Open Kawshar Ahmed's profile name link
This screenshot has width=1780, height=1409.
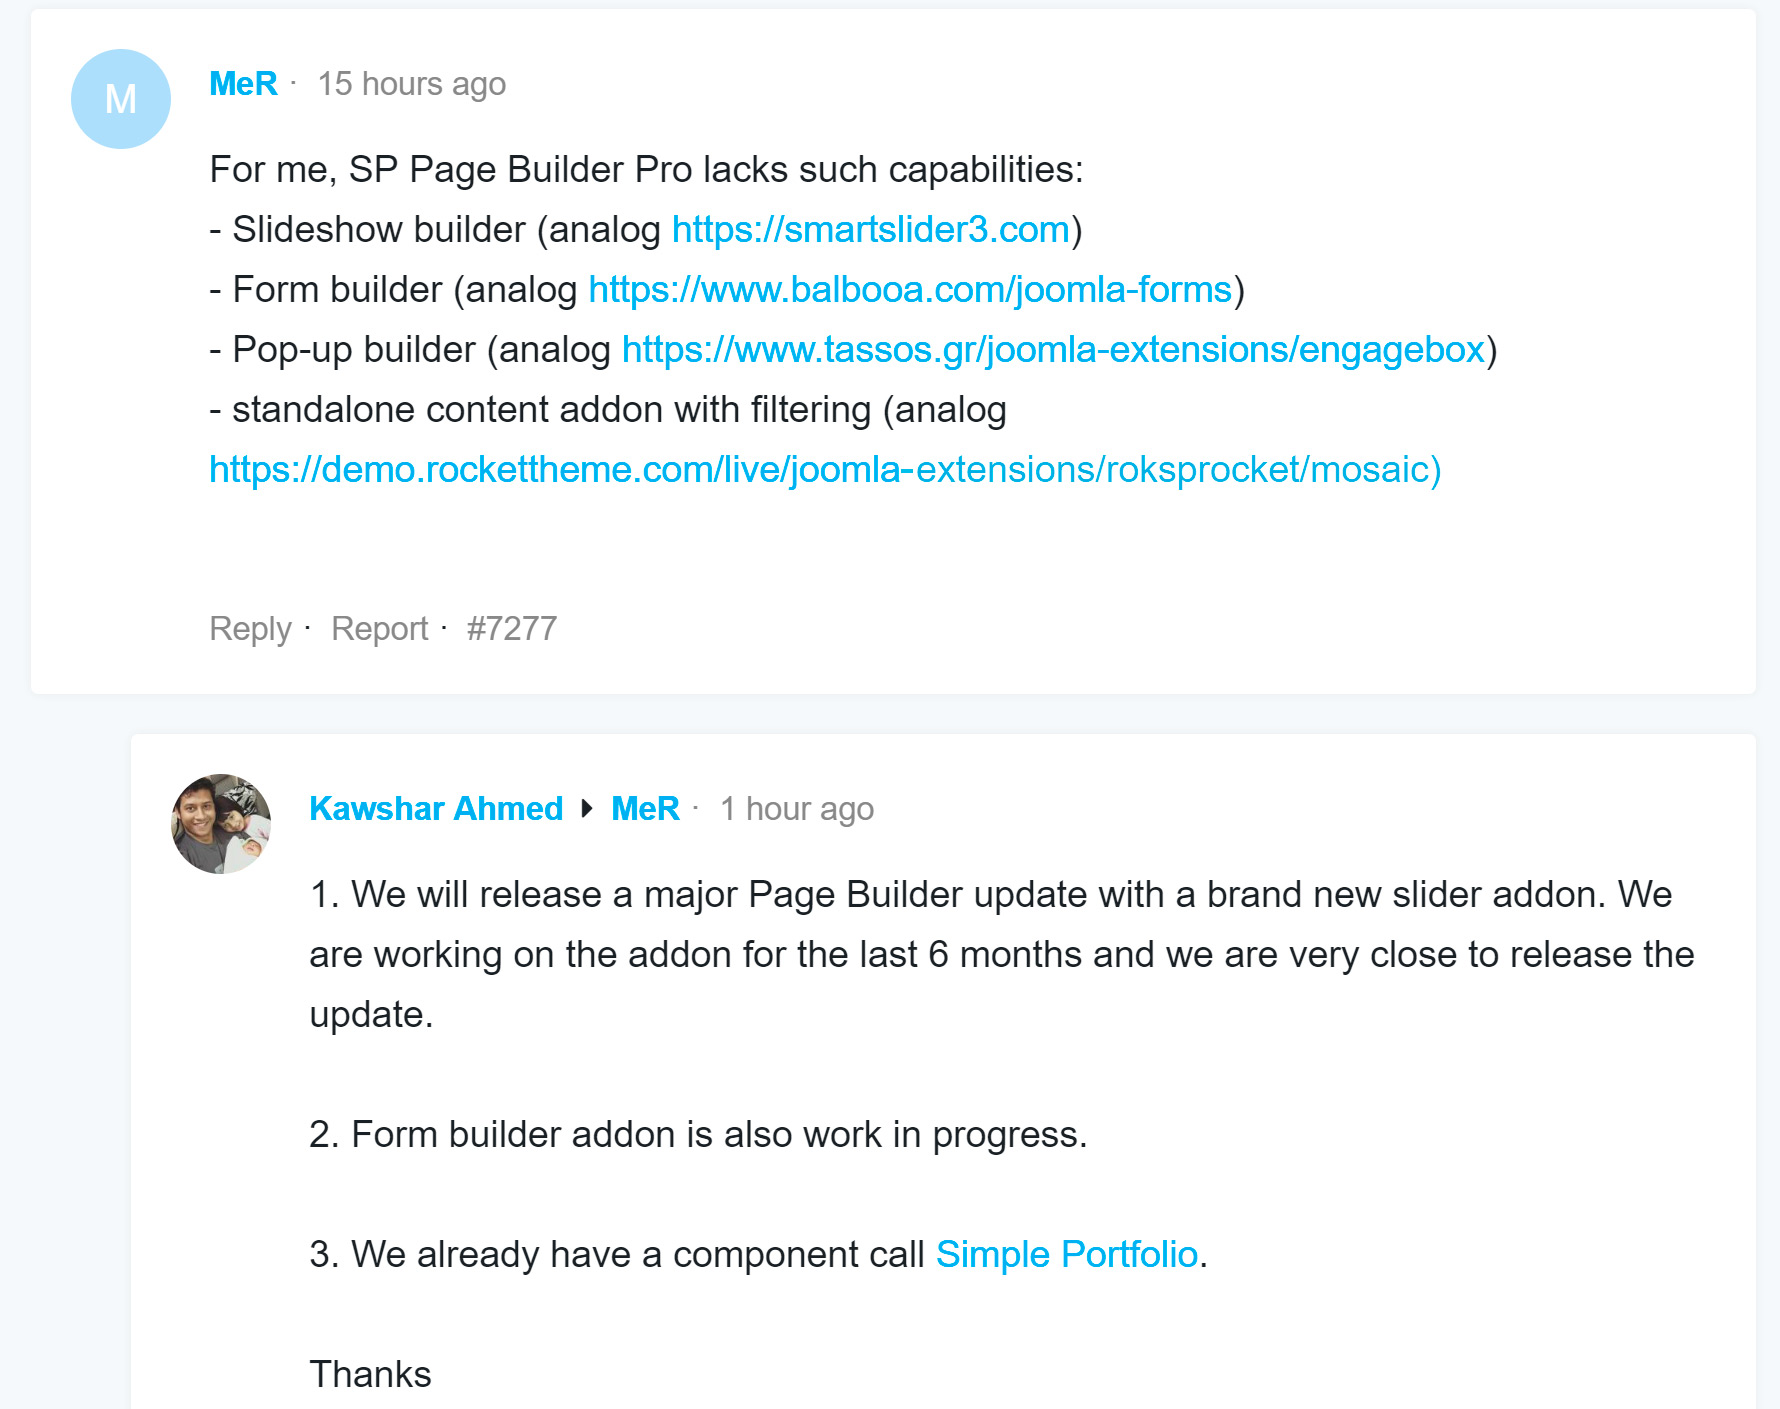tap(436, 808)
